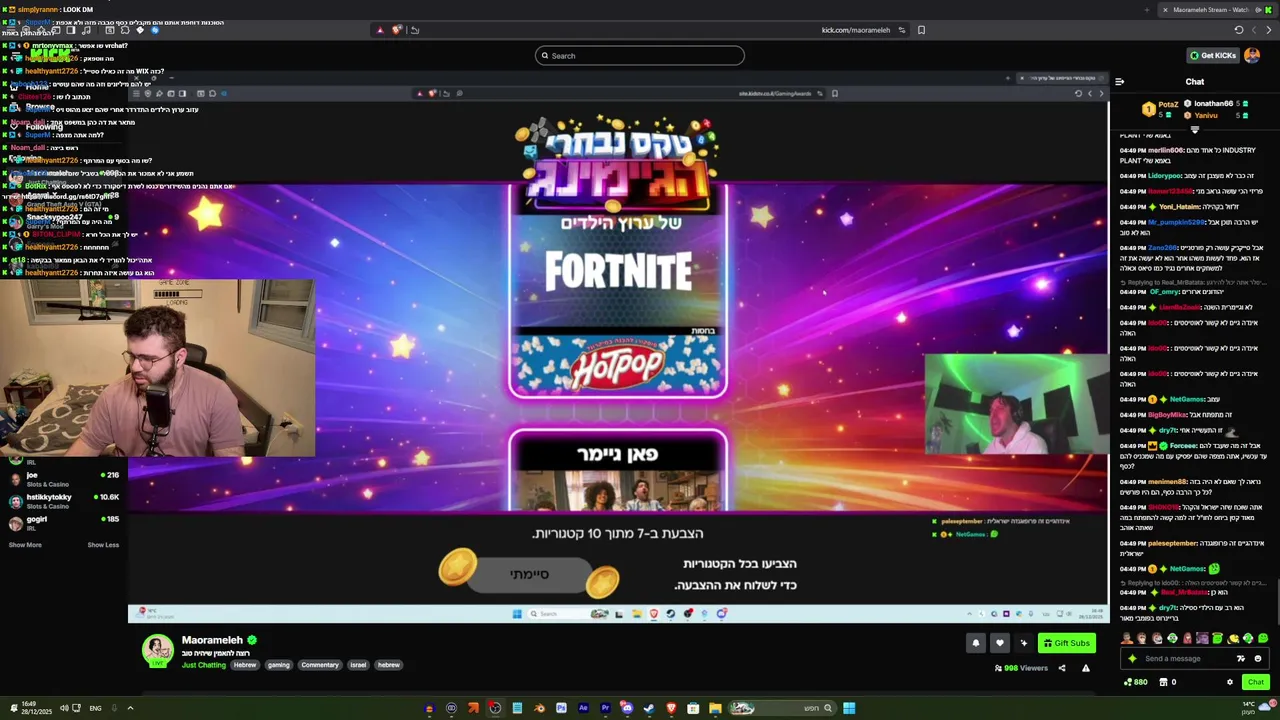Click the lonathan66 gifter name in chat
Viewport: 1280px width, 720px height.
click(1213, 104)
